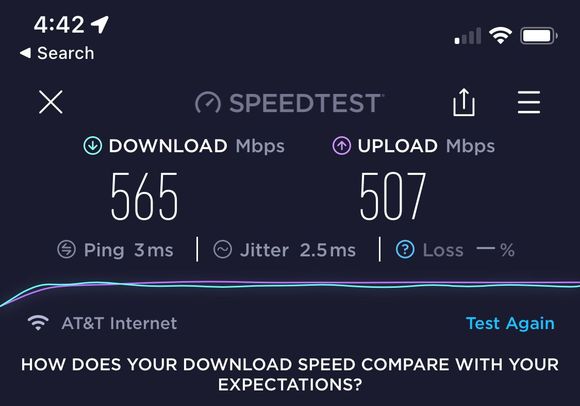Tap the 507 upload speed result
This screenshot has width=580, height=406.
[393, 196]
